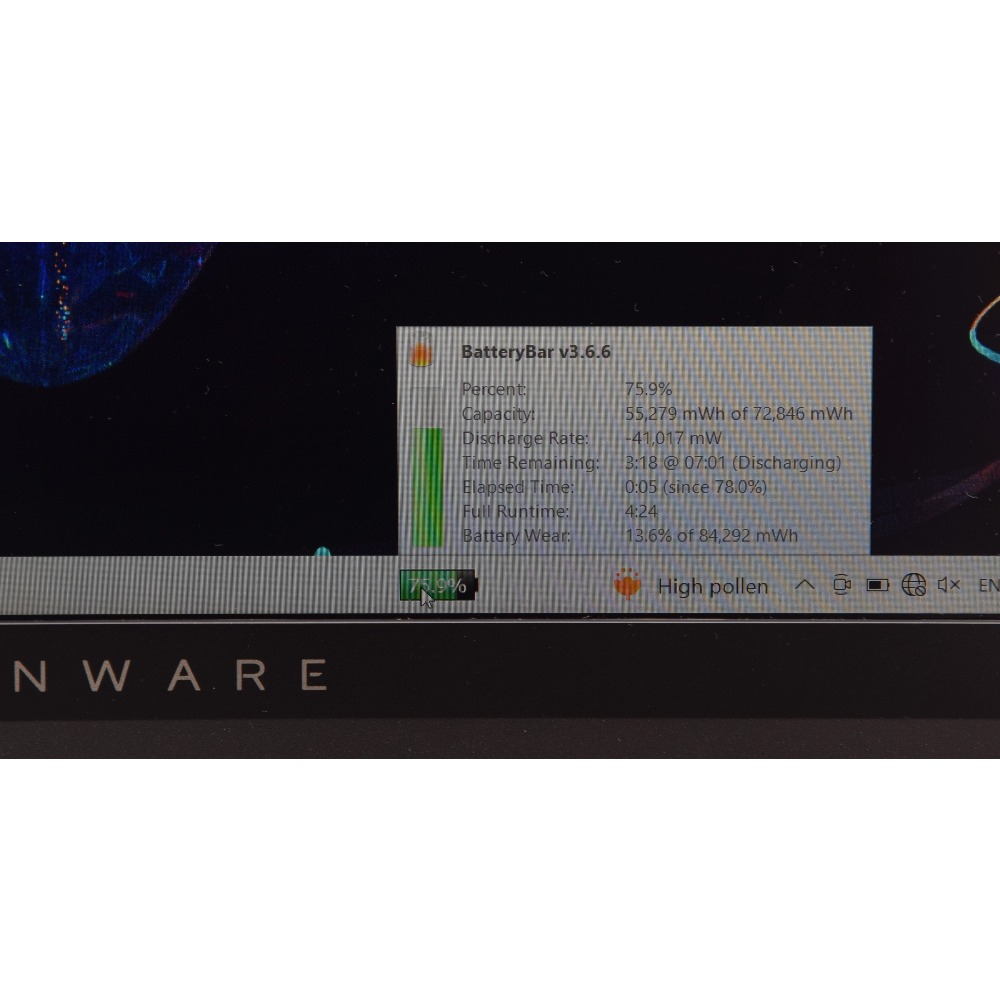1000x1000 pixels.
Task: Click the Percent value 75.9%
Action: pos(649,389)
